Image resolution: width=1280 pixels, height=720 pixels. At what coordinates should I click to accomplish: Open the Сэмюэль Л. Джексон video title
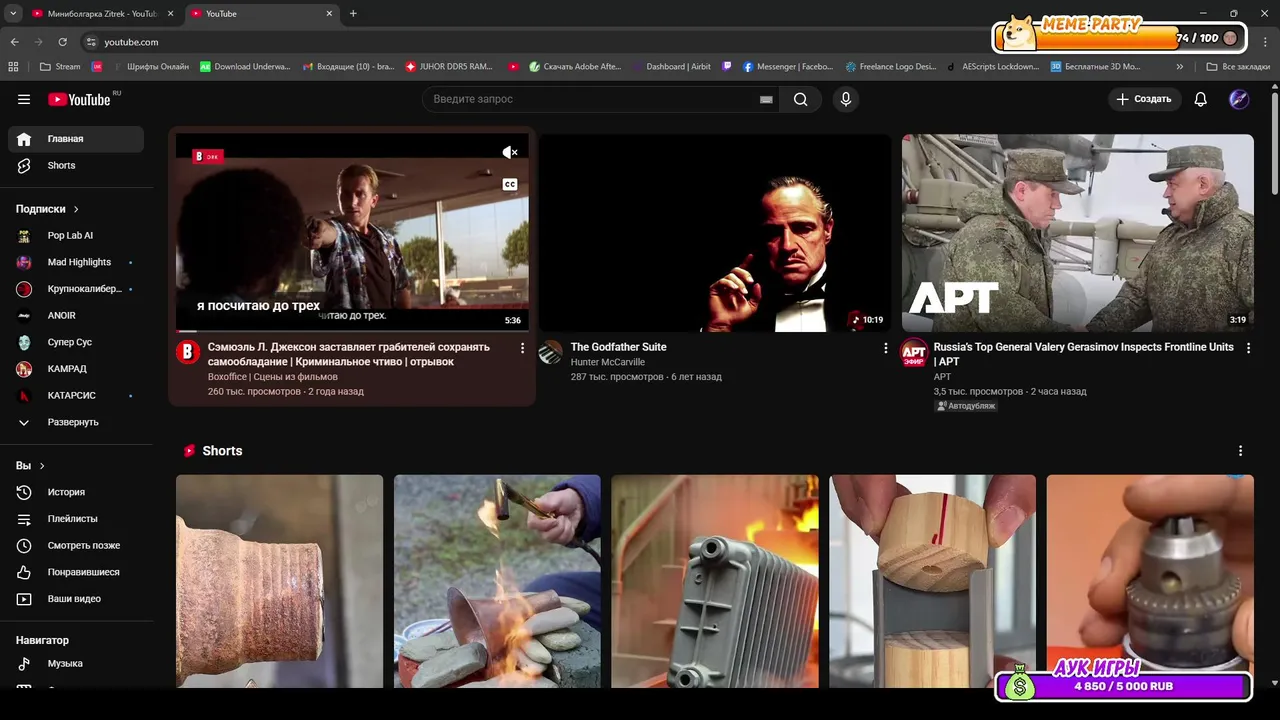(x=349, y=354)
